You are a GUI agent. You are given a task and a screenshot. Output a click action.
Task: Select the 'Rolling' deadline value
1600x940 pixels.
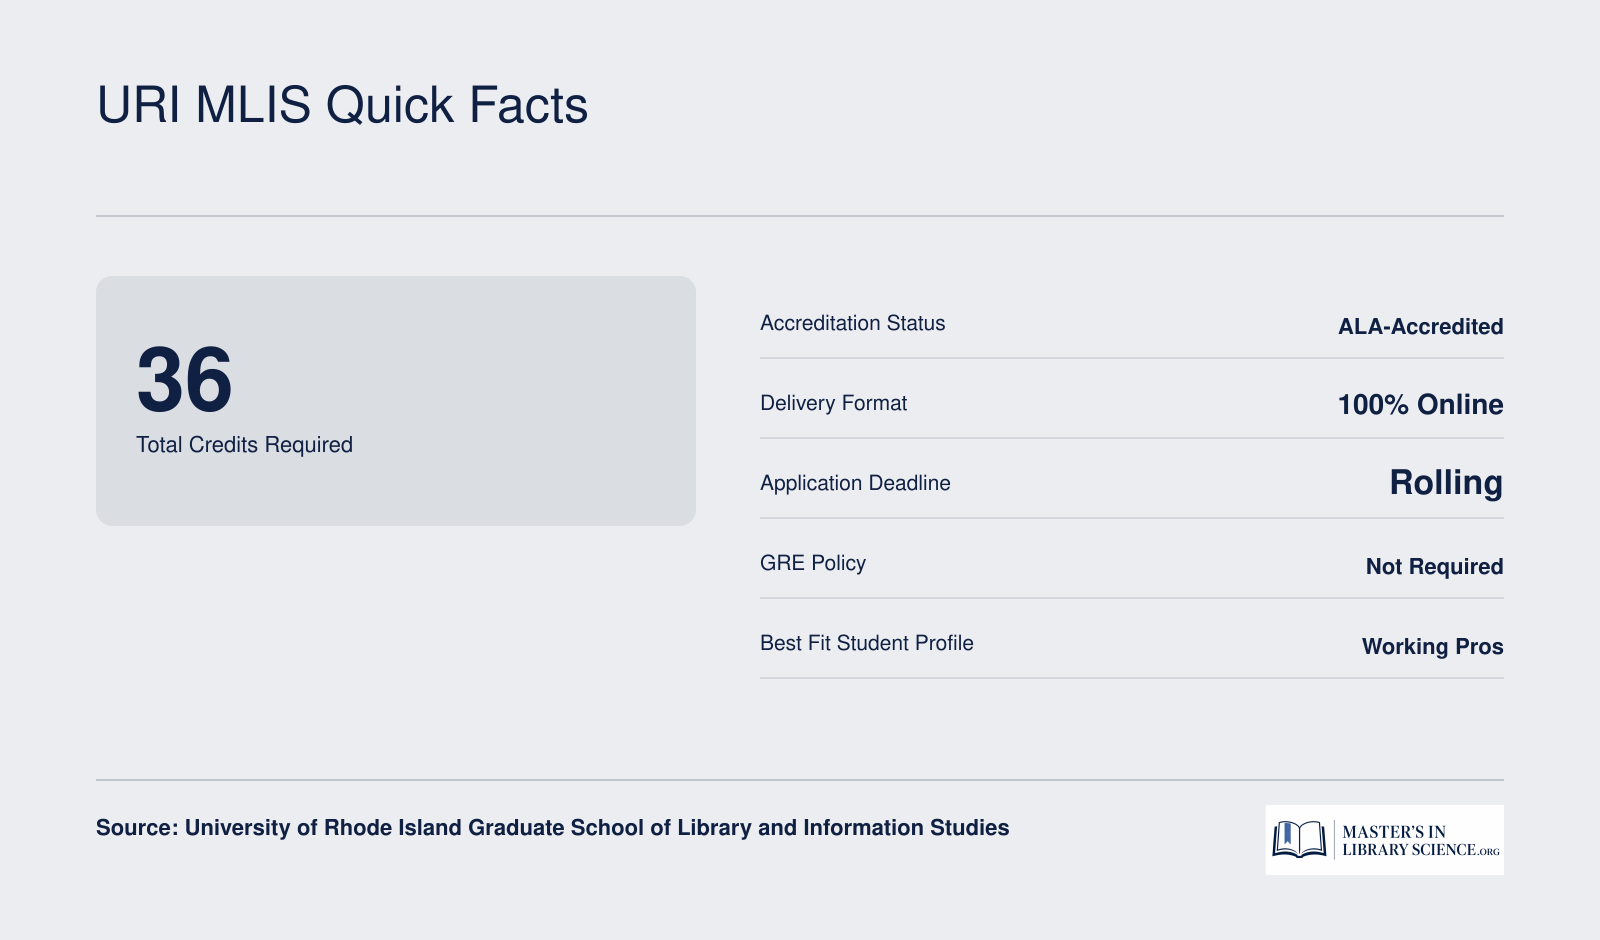(x=1446, y=482)
